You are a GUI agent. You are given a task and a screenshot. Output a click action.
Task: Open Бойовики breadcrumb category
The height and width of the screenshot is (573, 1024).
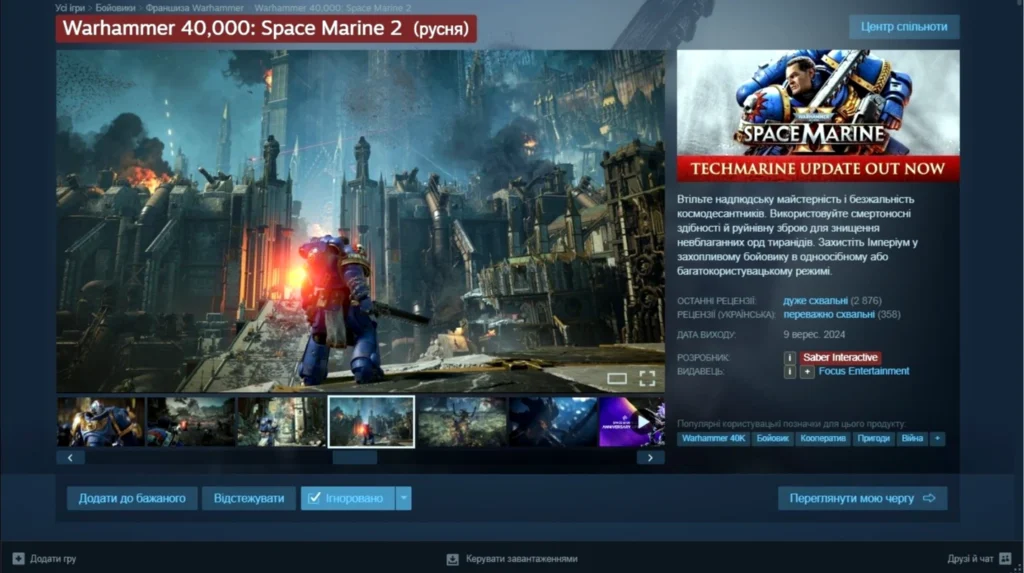pyautogui.click(x=115, y=8)
